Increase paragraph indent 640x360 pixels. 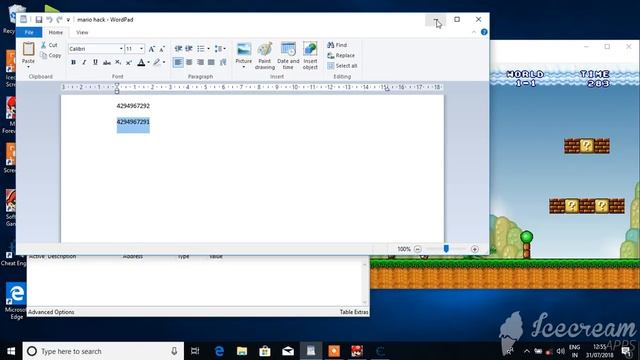click(x=189, y=49)
